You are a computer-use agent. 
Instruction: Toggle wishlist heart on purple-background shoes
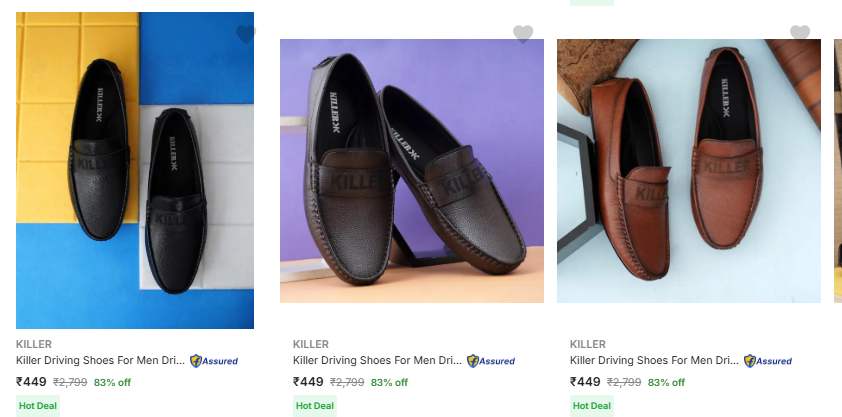click(523, 34)
